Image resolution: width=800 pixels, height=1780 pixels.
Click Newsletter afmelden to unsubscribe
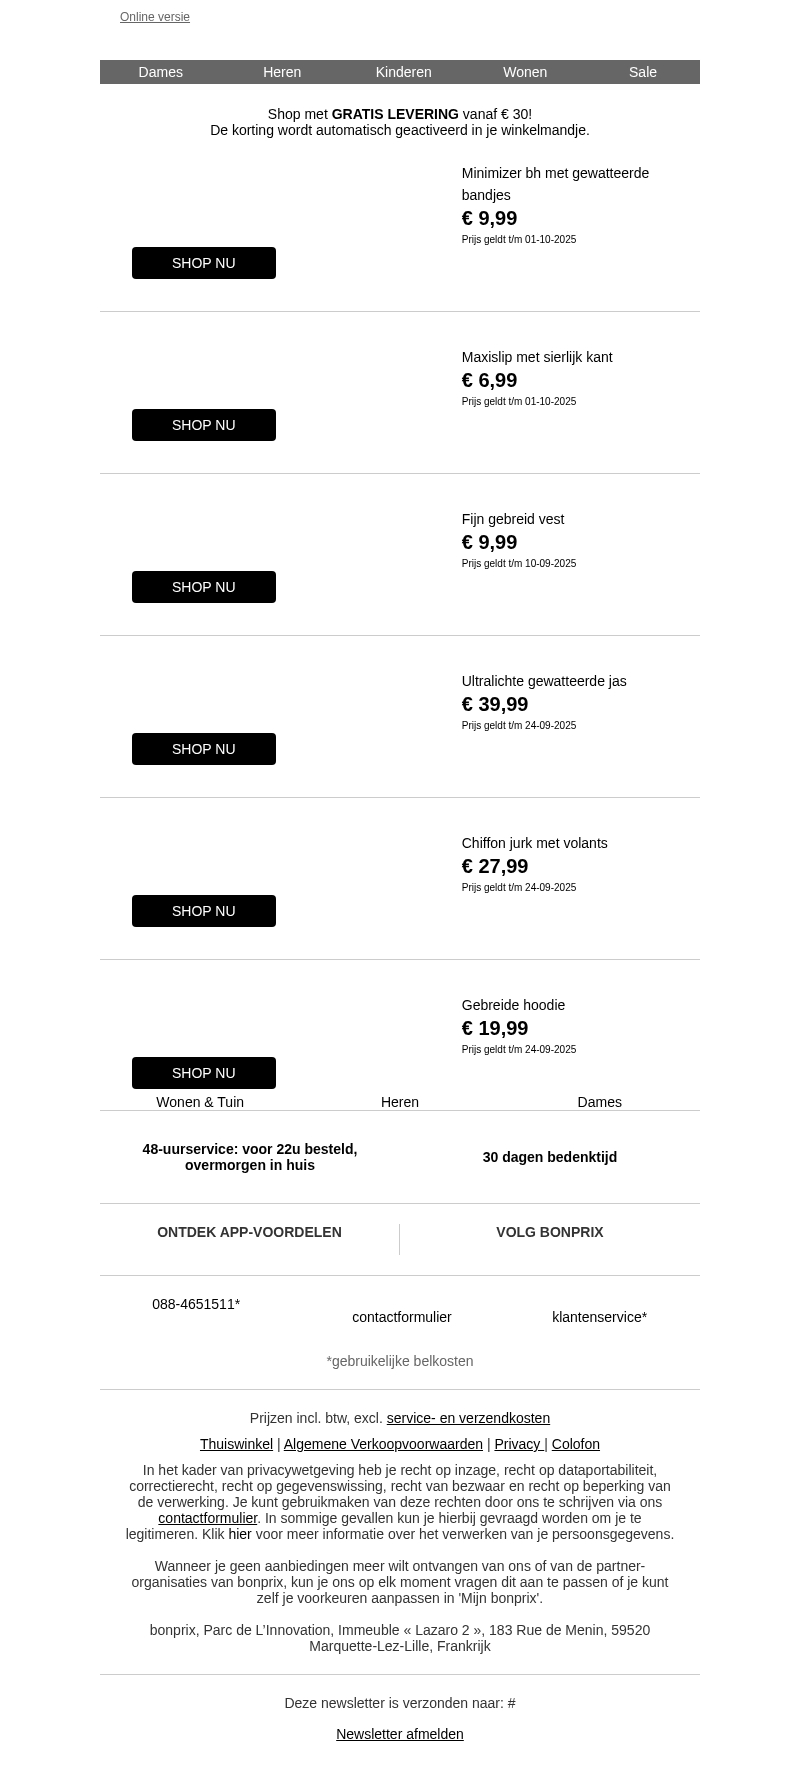(400, 1734)
